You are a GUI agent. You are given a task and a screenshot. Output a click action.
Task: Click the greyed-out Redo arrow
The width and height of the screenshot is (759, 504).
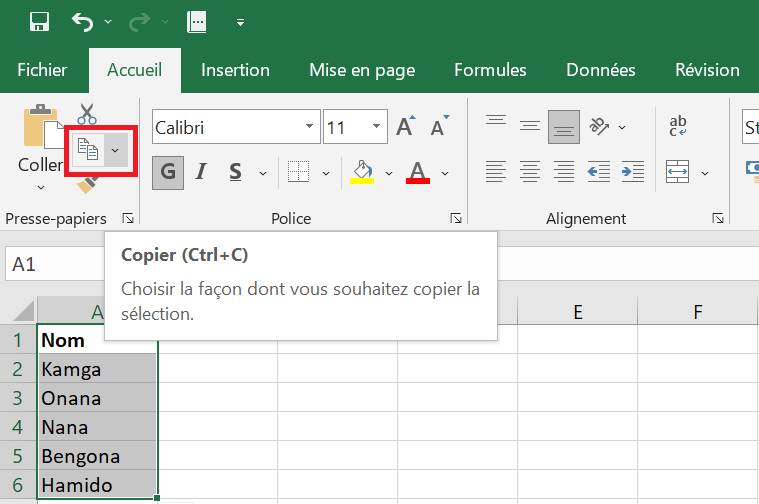[139, 22]
